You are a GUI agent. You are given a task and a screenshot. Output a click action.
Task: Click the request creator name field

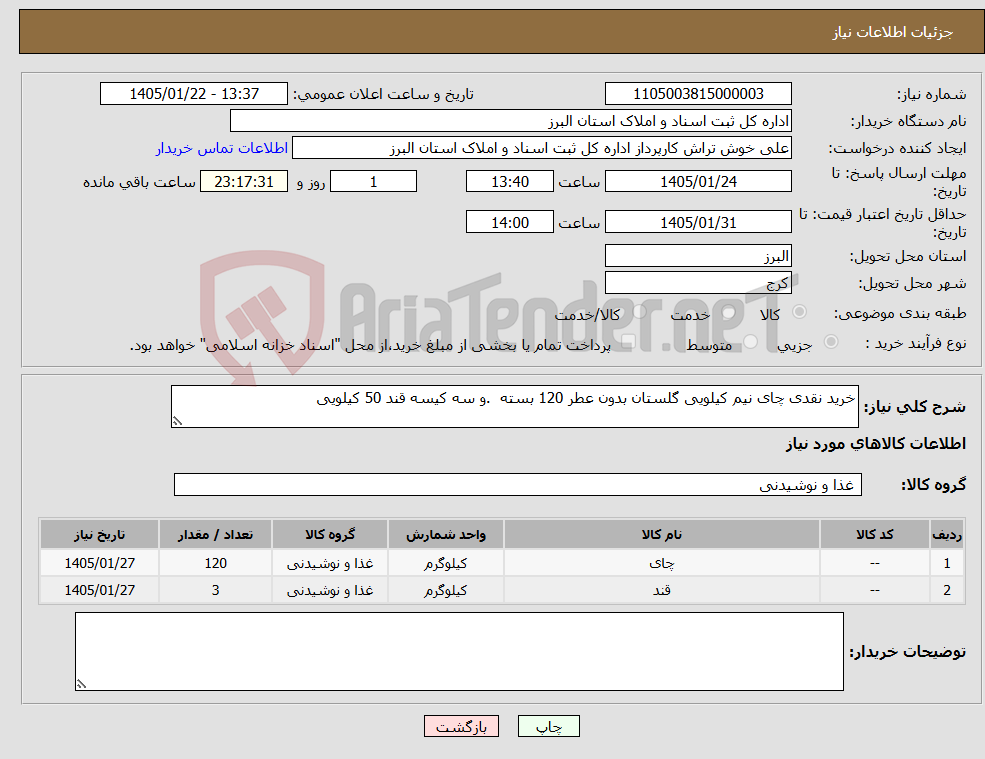(x=541, y=148)
